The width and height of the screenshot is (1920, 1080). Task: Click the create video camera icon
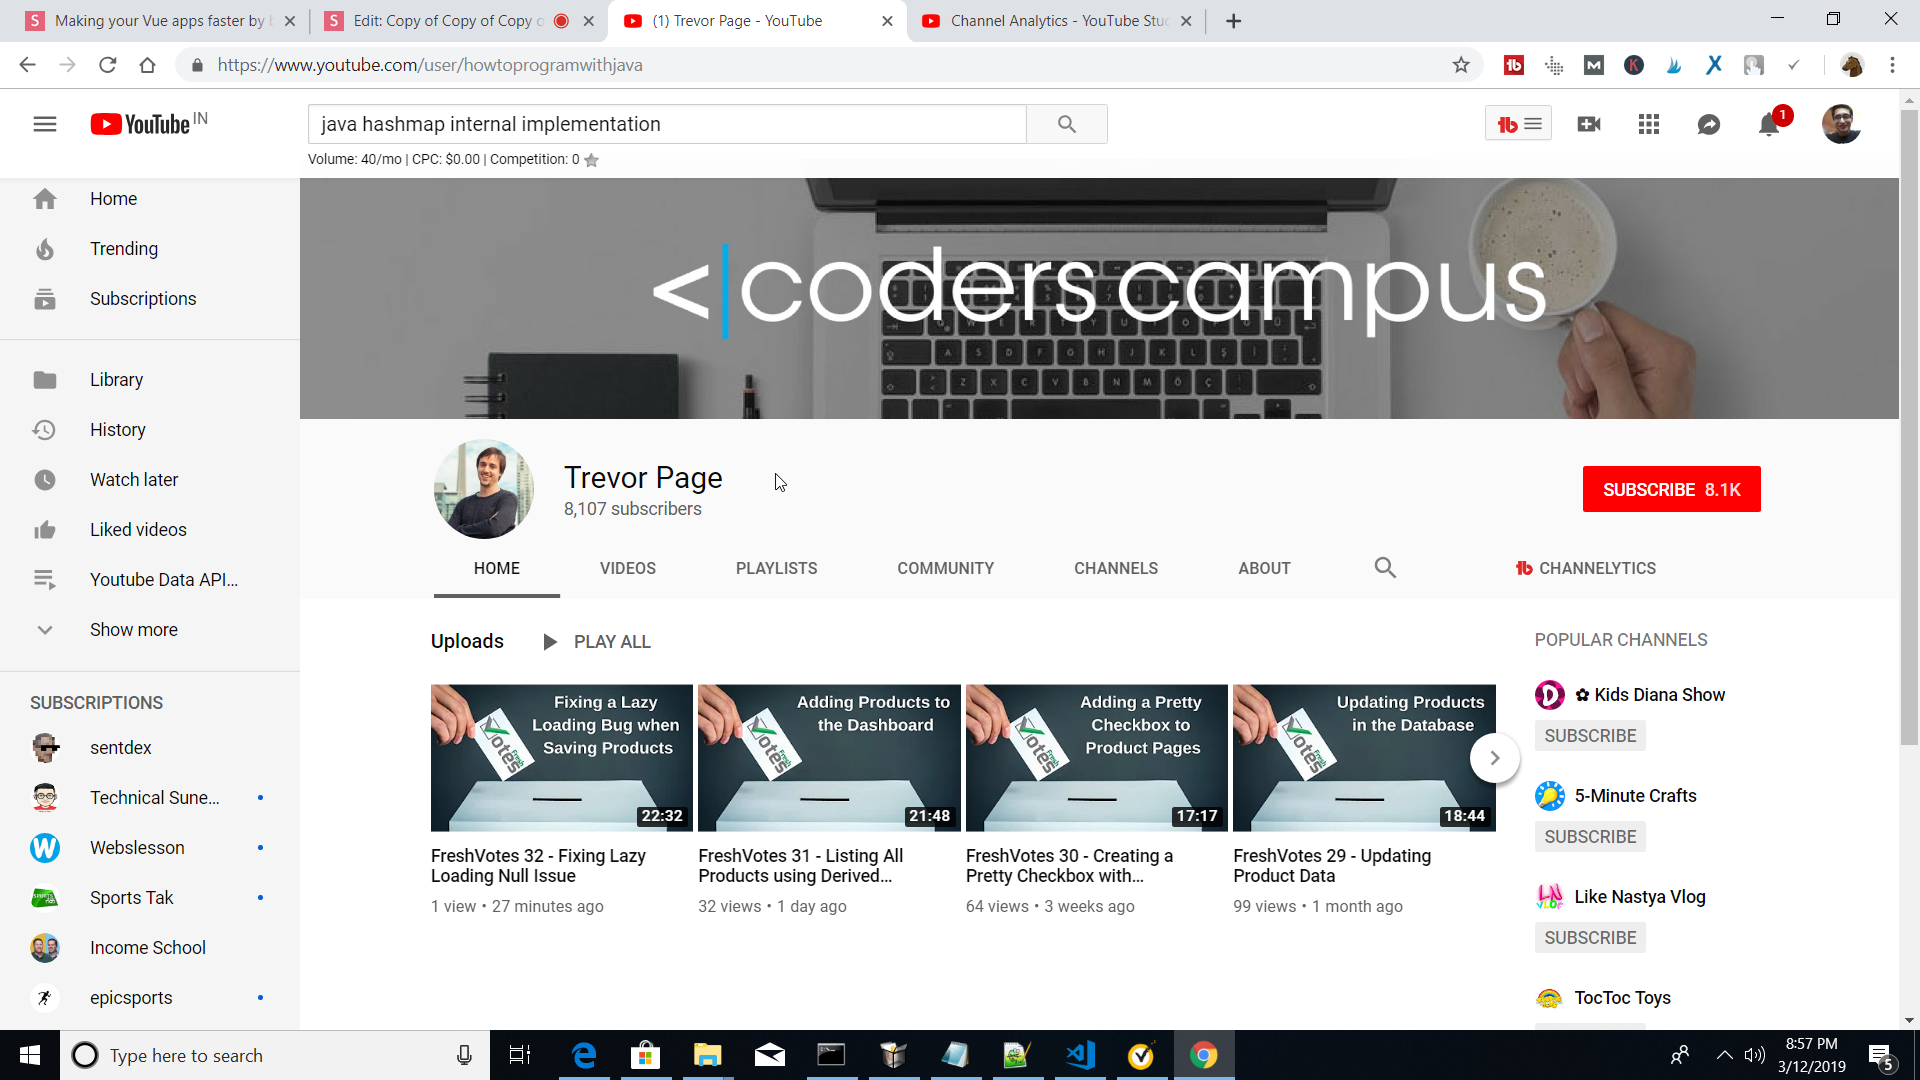(1589, 124)
